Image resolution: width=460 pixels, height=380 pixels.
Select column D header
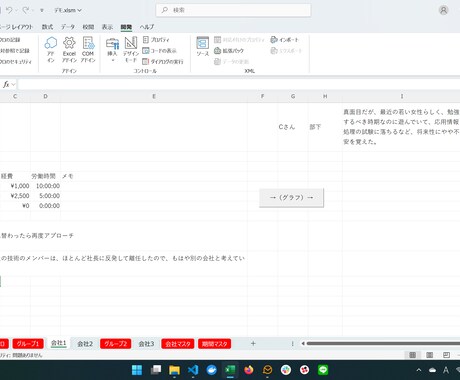(45, 96)
